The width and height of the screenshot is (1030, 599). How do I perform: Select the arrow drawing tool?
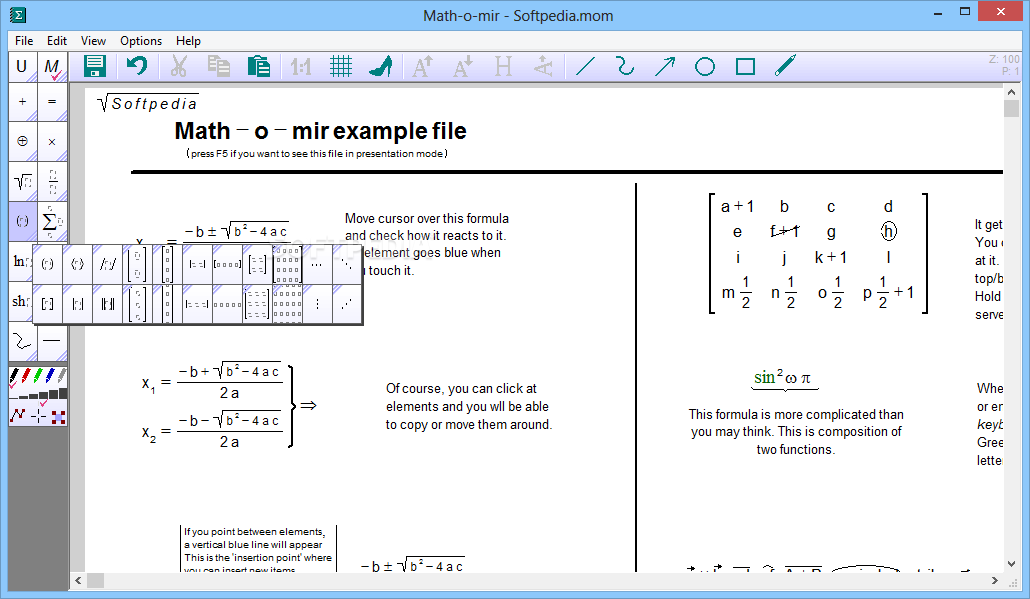[665, 66]
